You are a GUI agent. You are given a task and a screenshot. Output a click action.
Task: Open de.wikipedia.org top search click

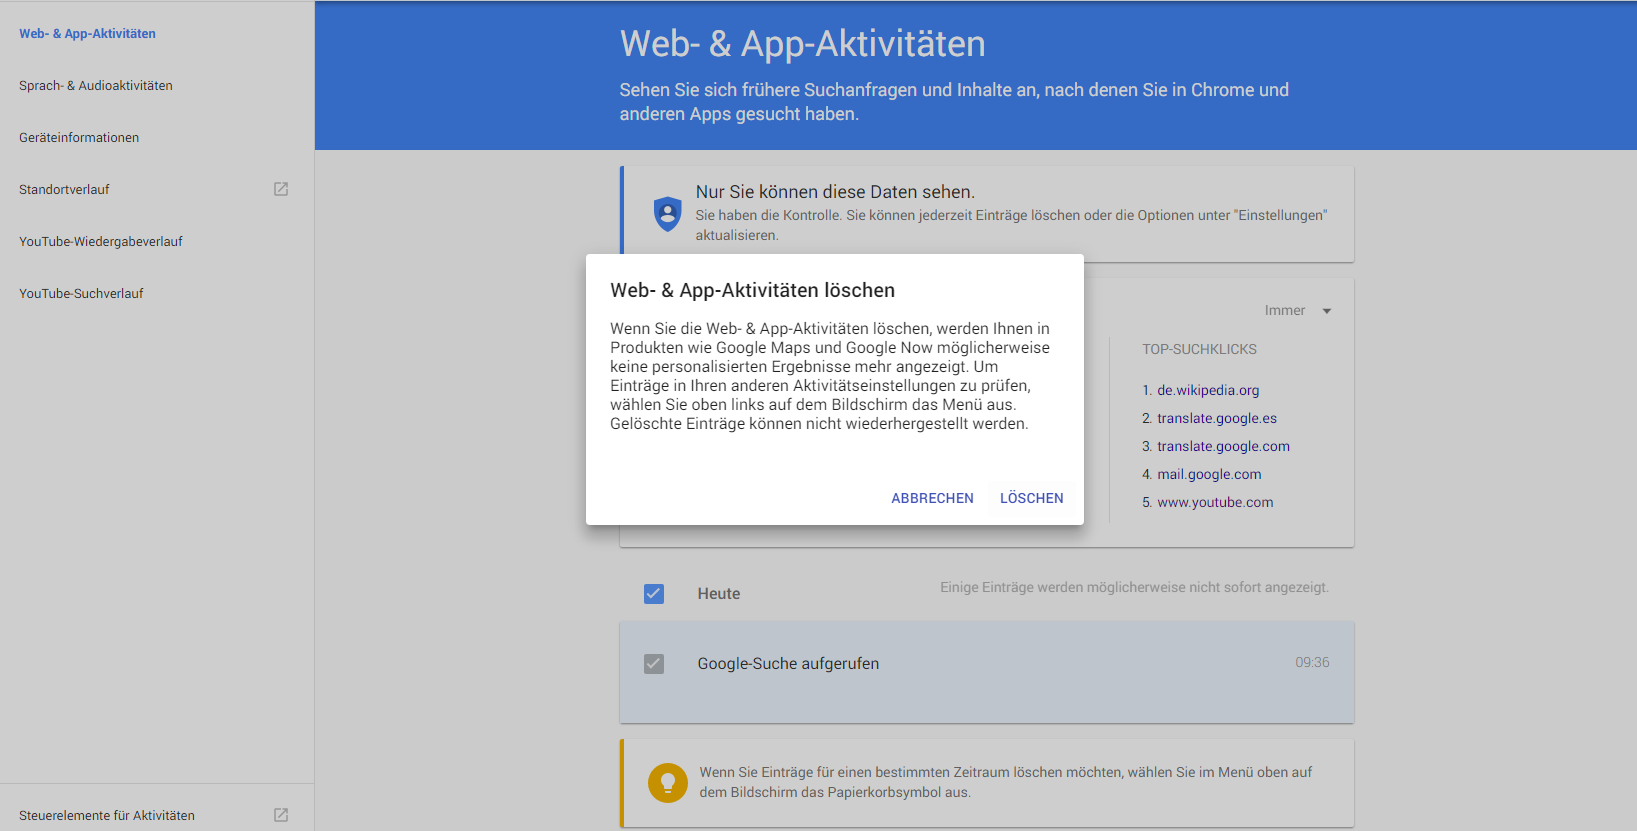(x=1208, y=390)
